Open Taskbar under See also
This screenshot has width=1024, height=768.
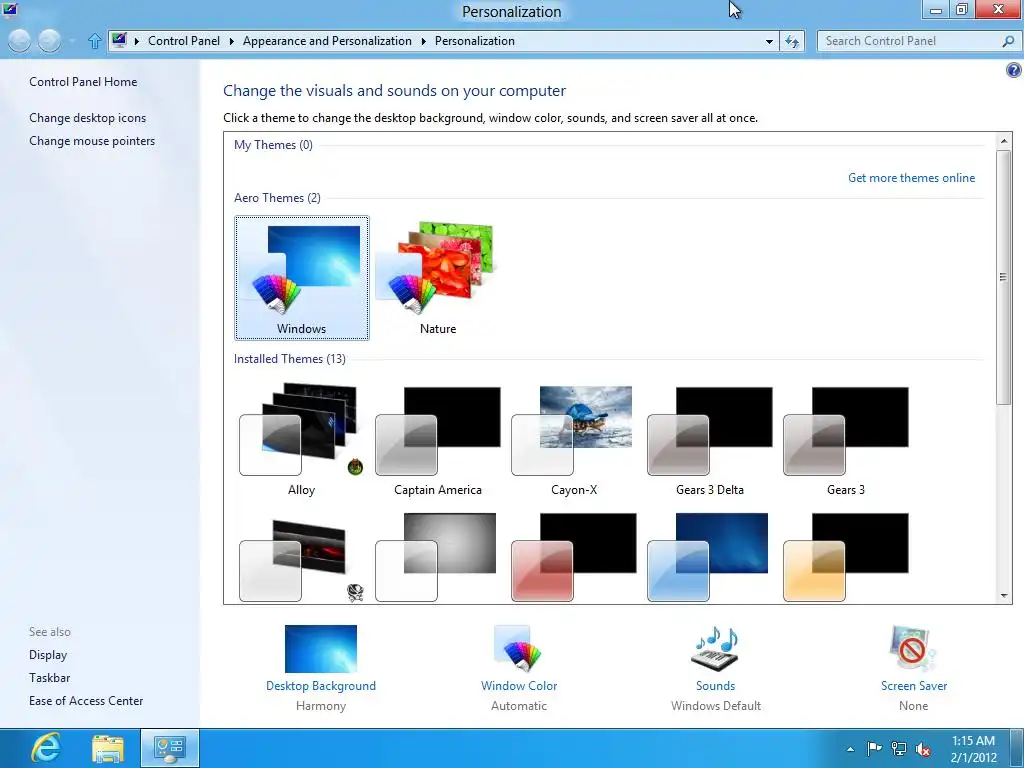coord(49,677)
